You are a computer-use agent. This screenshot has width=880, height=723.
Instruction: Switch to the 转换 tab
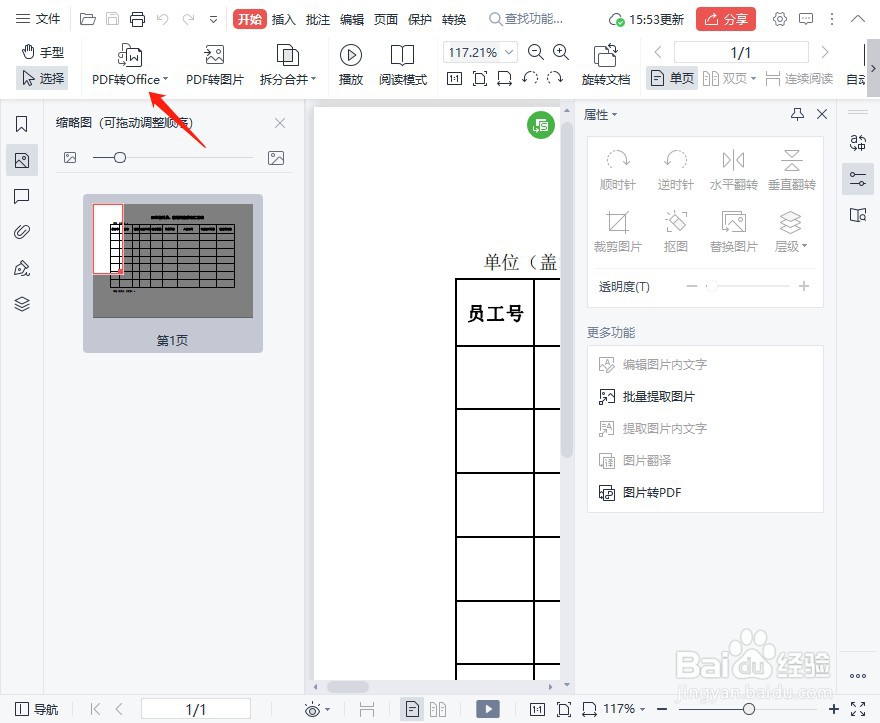click(453, 20)
